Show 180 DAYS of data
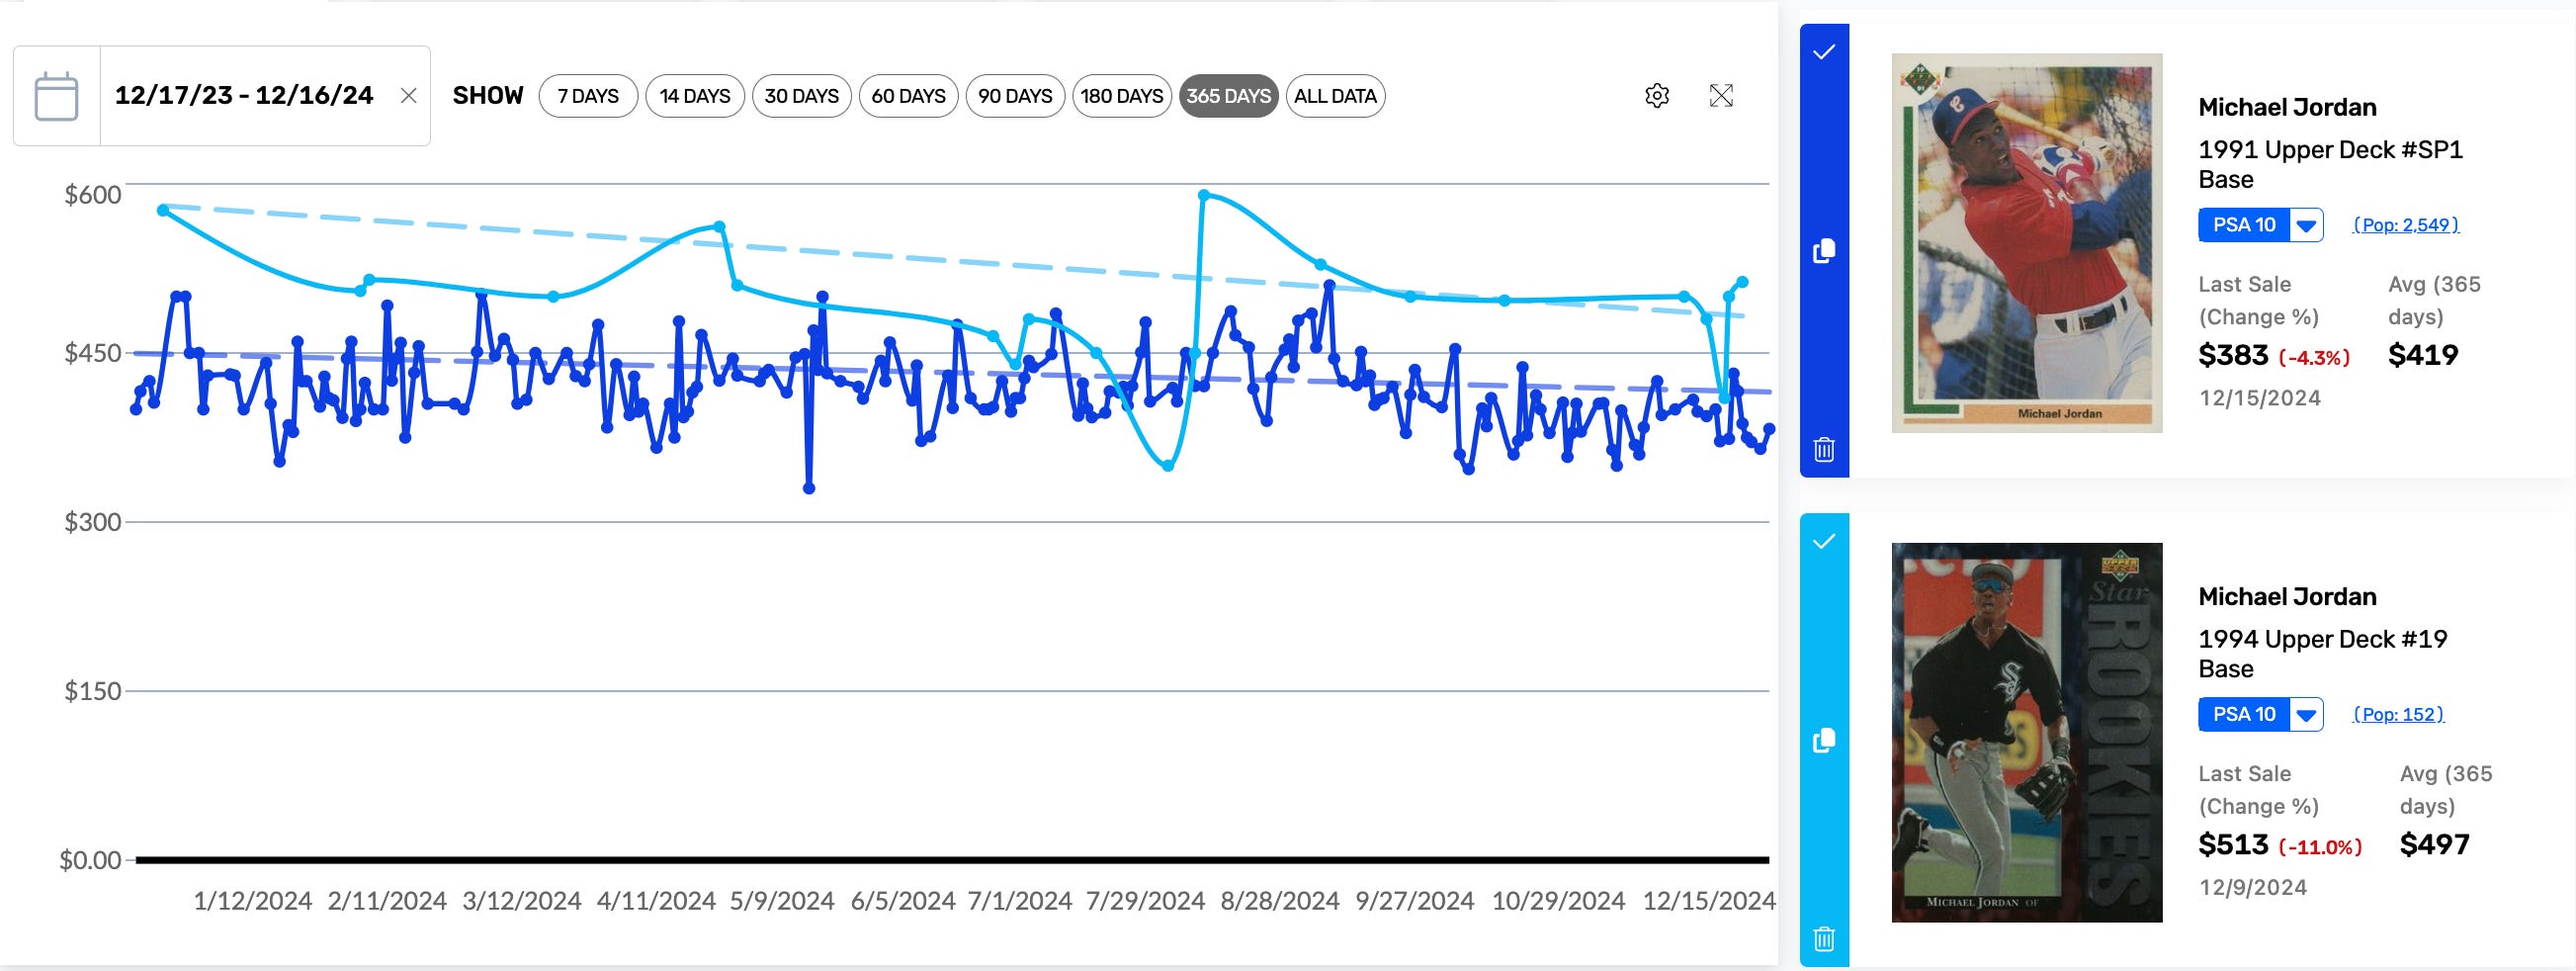This screenshot has height=971, width=2576. click(x=1122, y=96)
